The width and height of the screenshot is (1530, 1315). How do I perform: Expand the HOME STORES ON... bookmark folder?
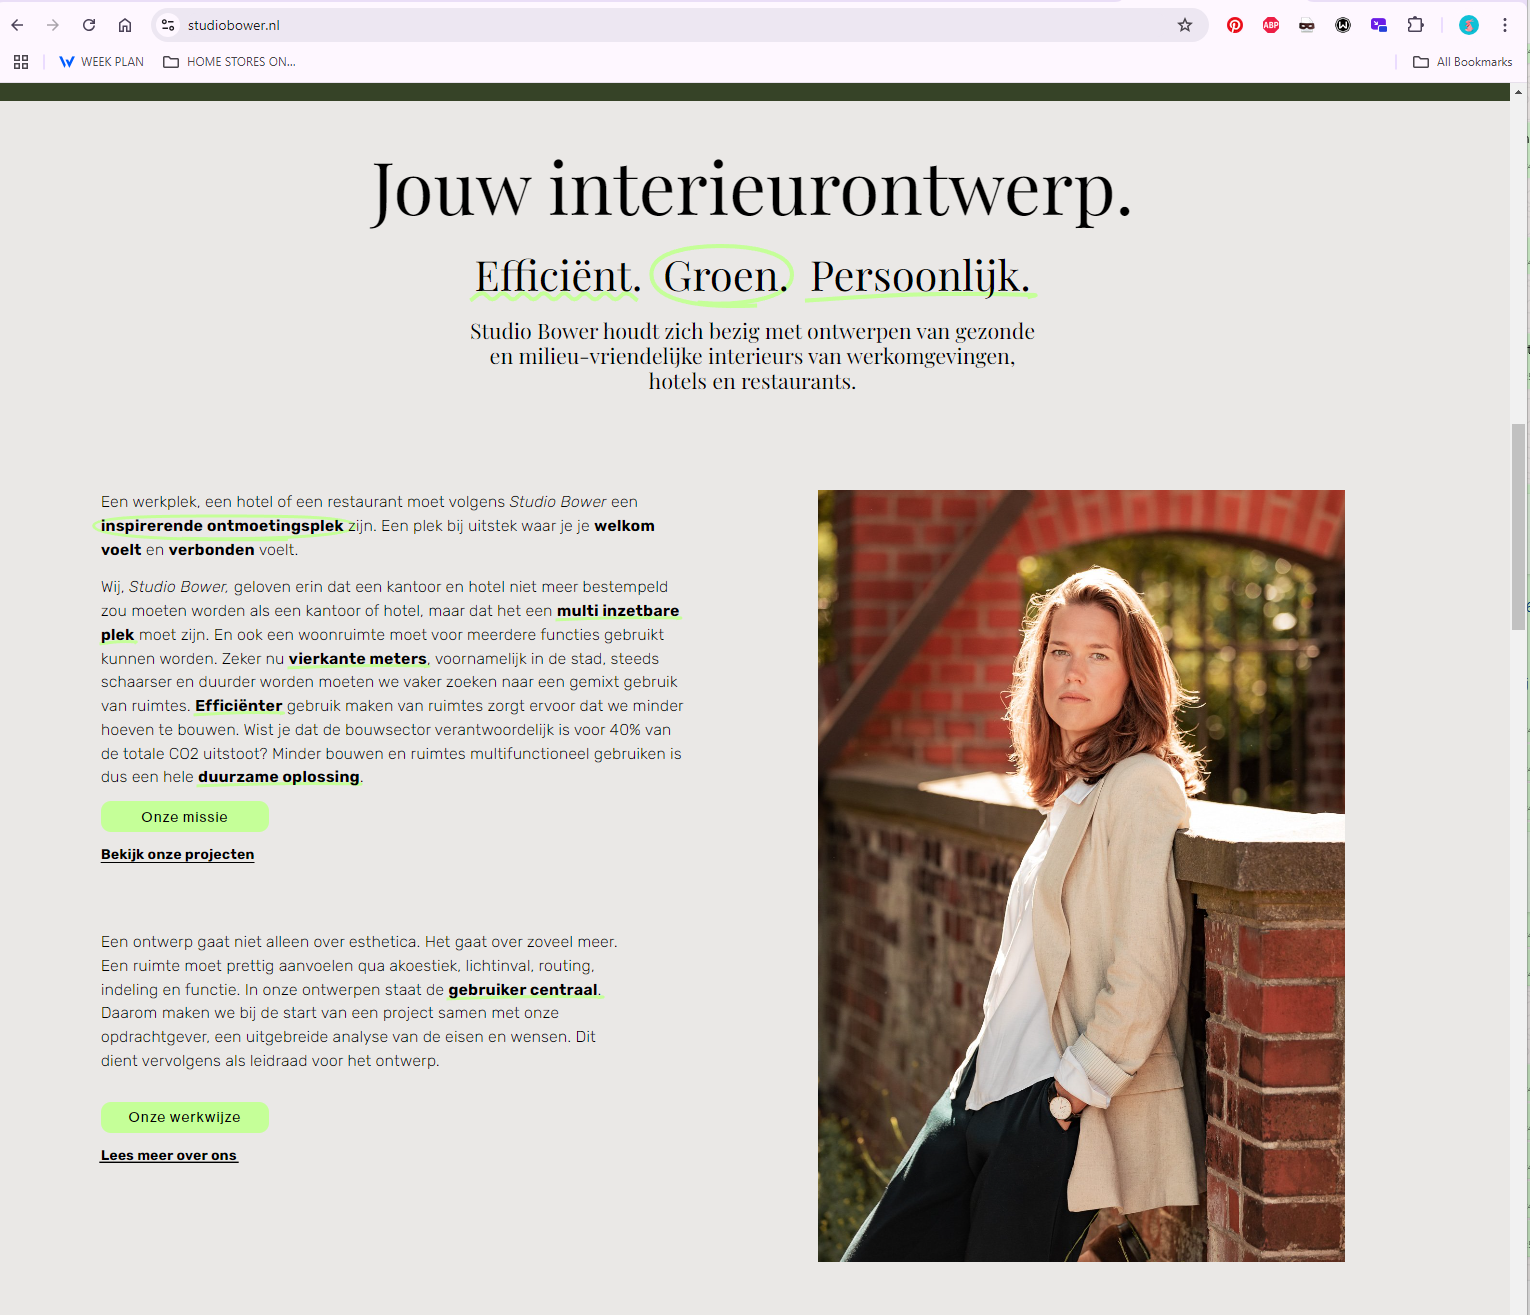(229, 62)
